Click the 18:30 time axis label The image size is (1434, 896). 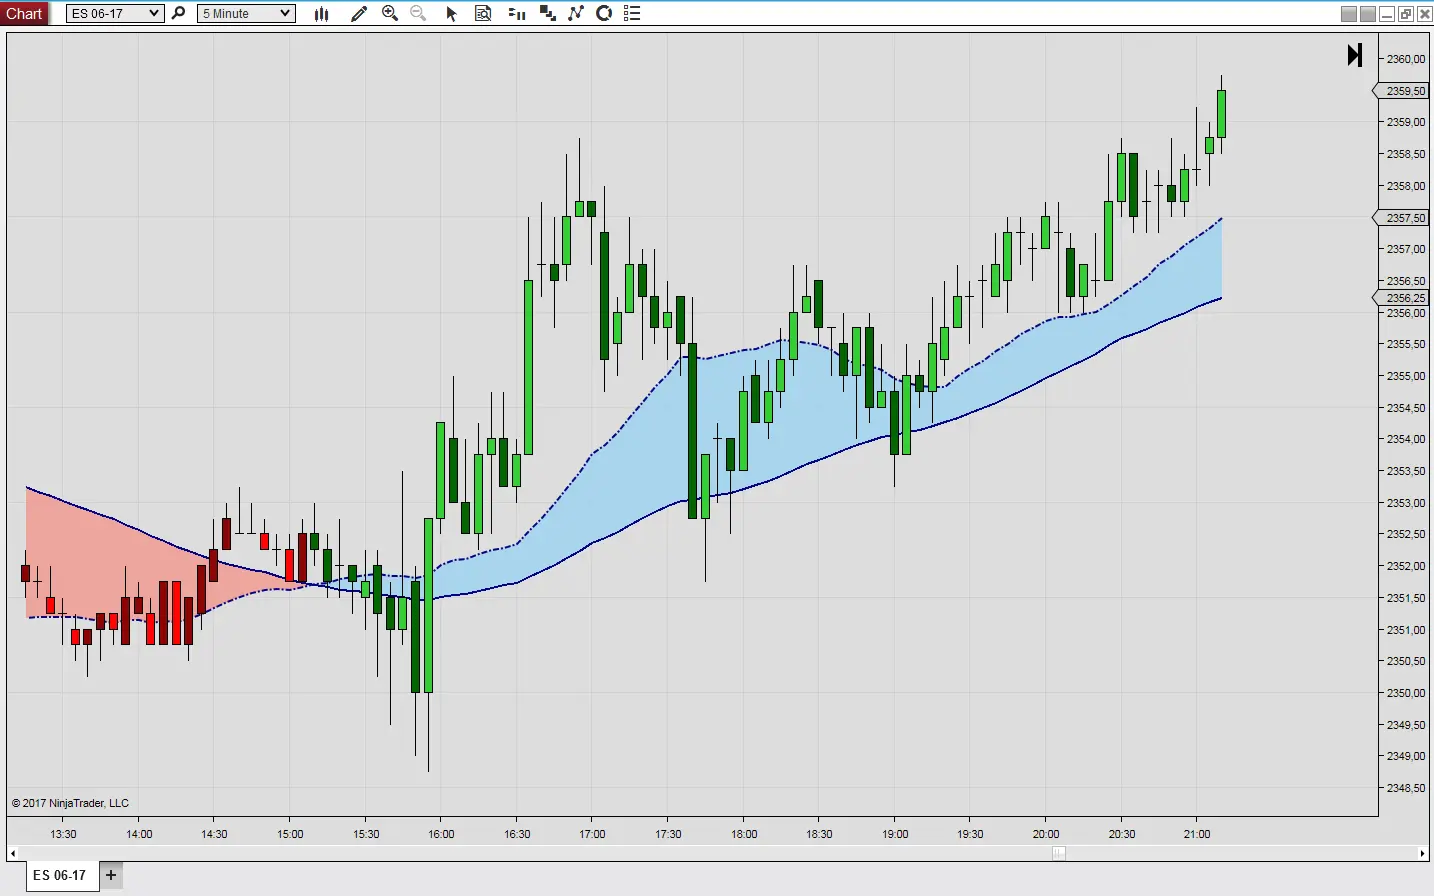click(x=819, y=834)
